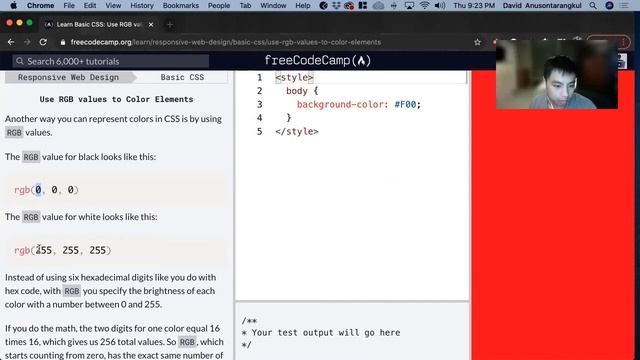Open the Edit menu

(x=90, y=5)
